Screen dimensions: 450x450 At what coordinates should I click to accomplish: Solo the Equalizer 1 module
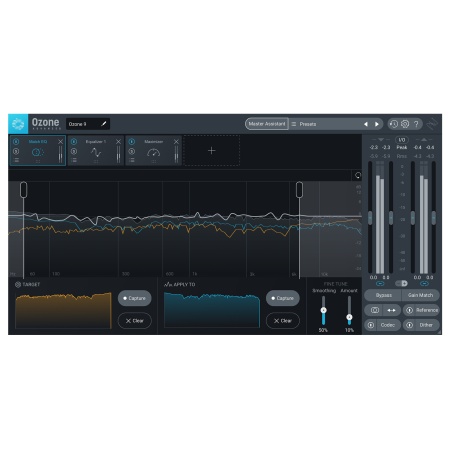[x=74, y=151]
